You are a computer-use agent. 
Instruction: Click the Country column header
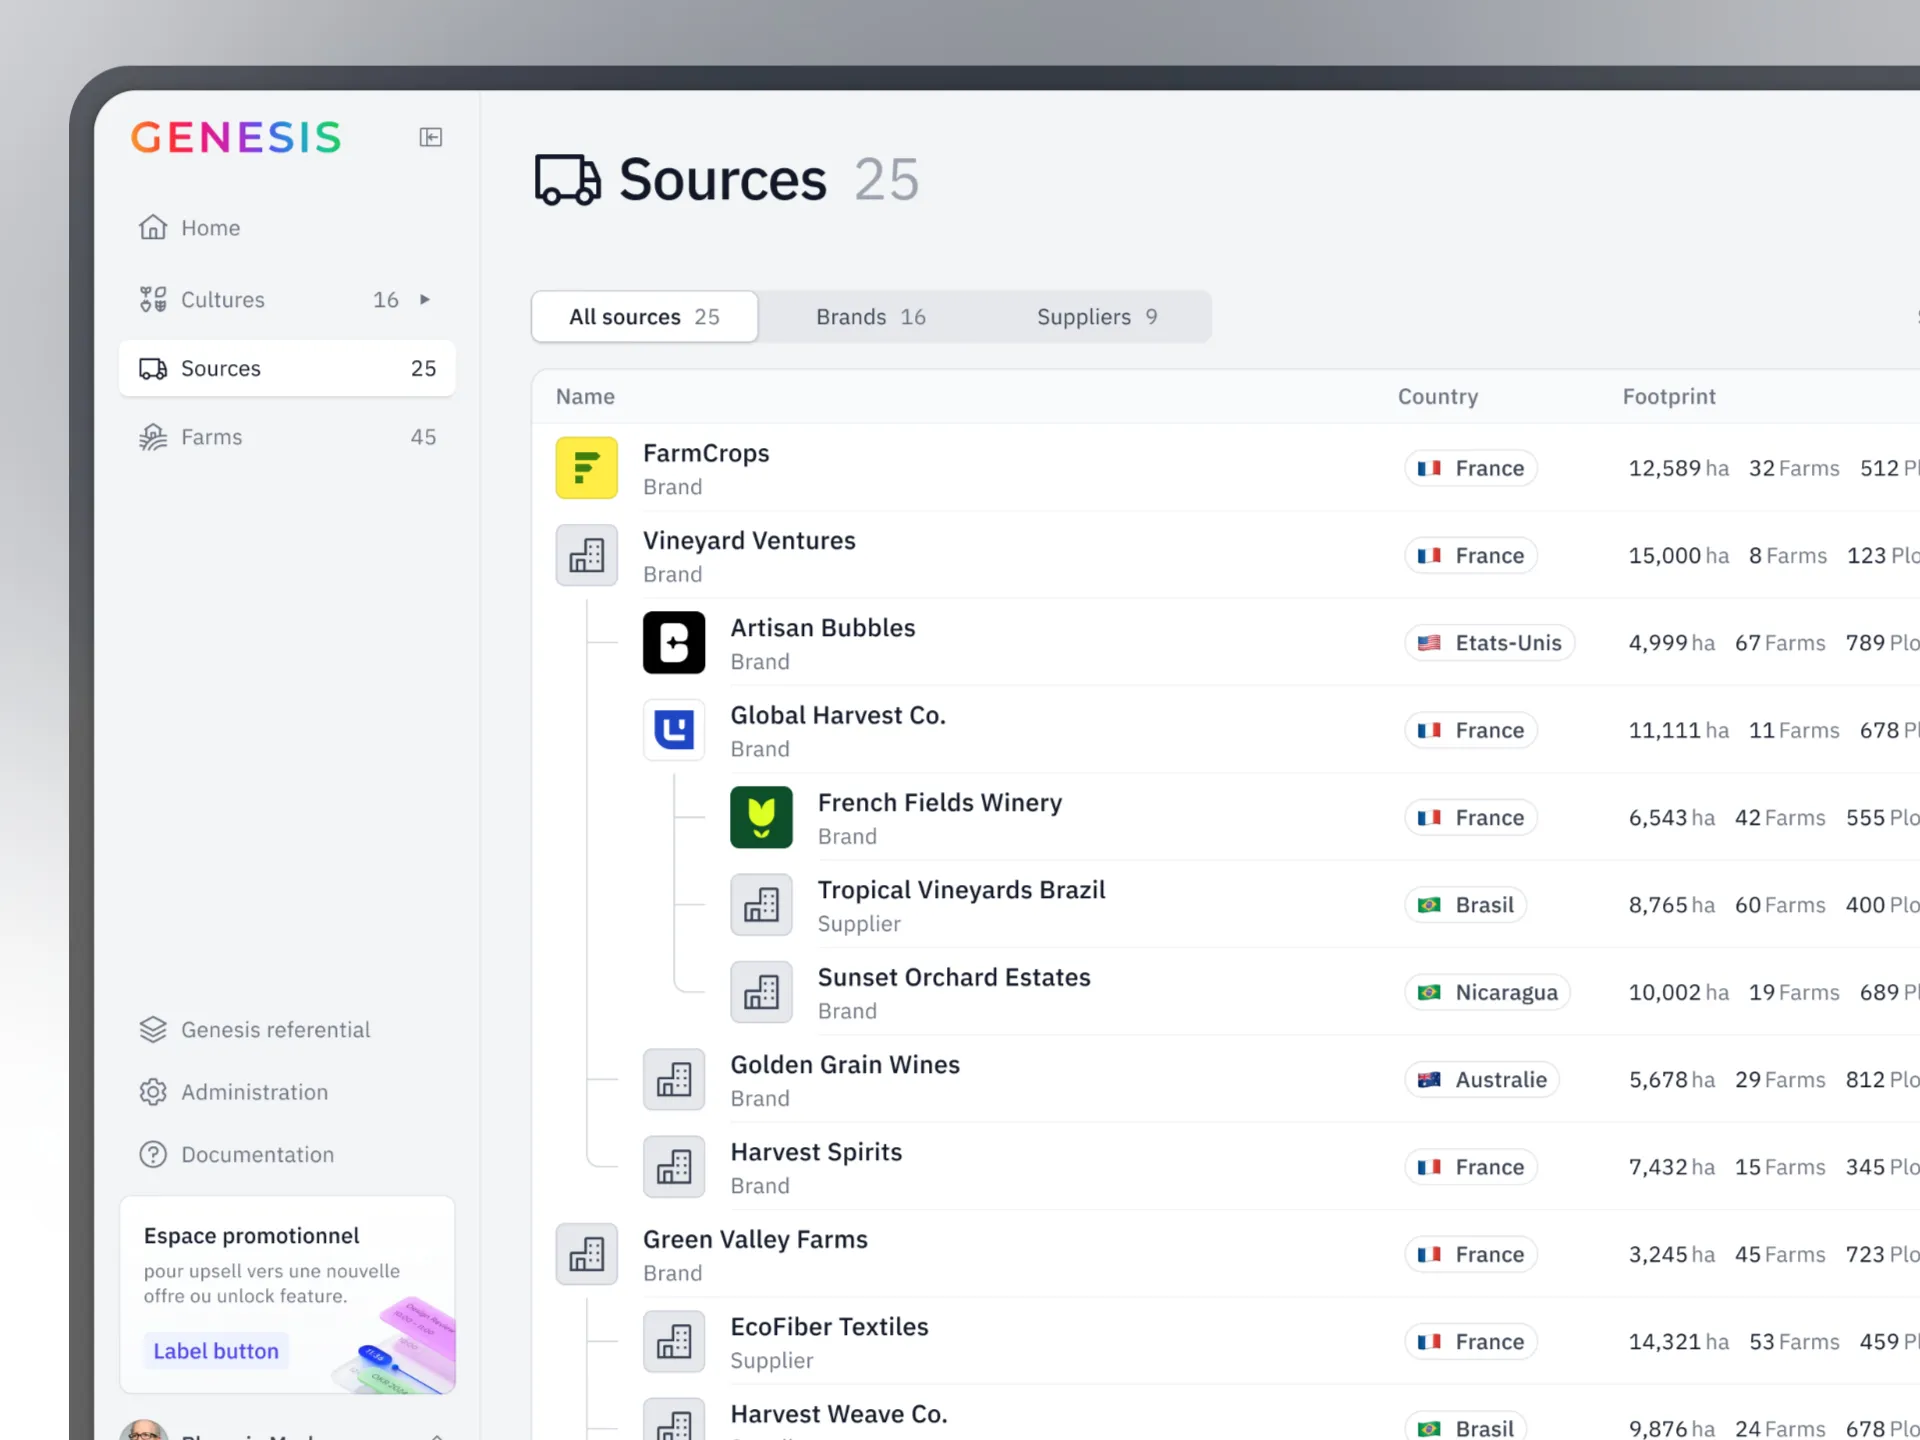click(1438, 396)
